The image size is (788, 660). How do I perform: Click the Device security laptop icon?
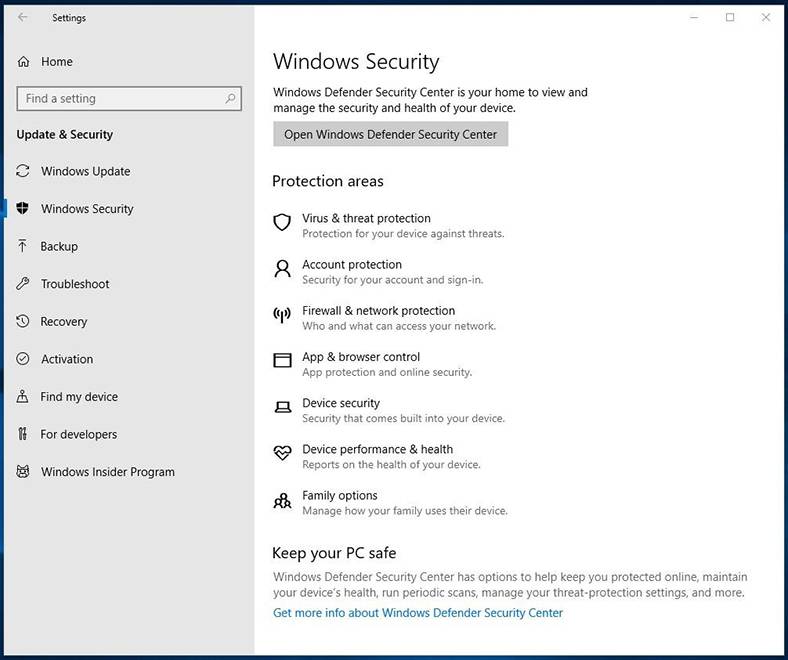click(282, 407)
